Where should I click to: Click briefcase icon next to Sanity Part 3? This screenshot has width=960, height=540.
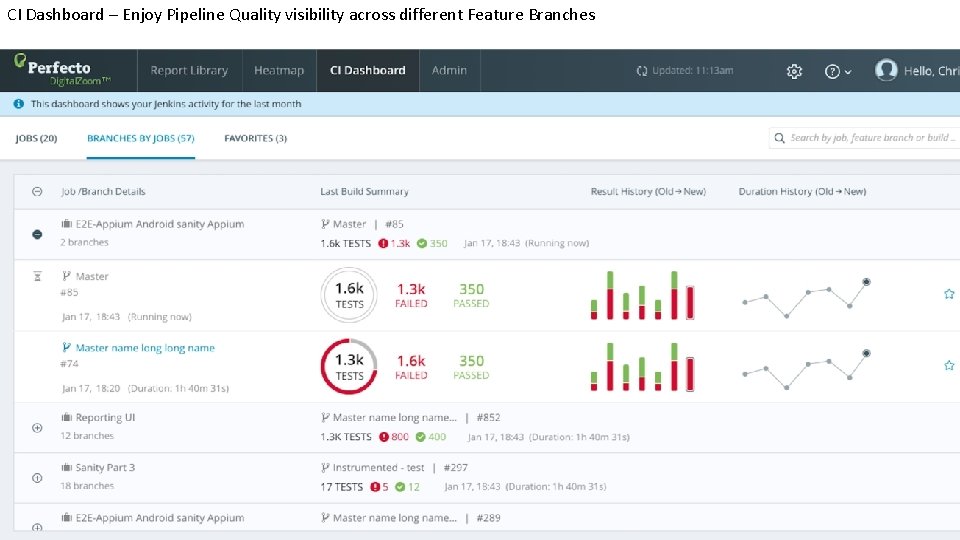[66, 467]
